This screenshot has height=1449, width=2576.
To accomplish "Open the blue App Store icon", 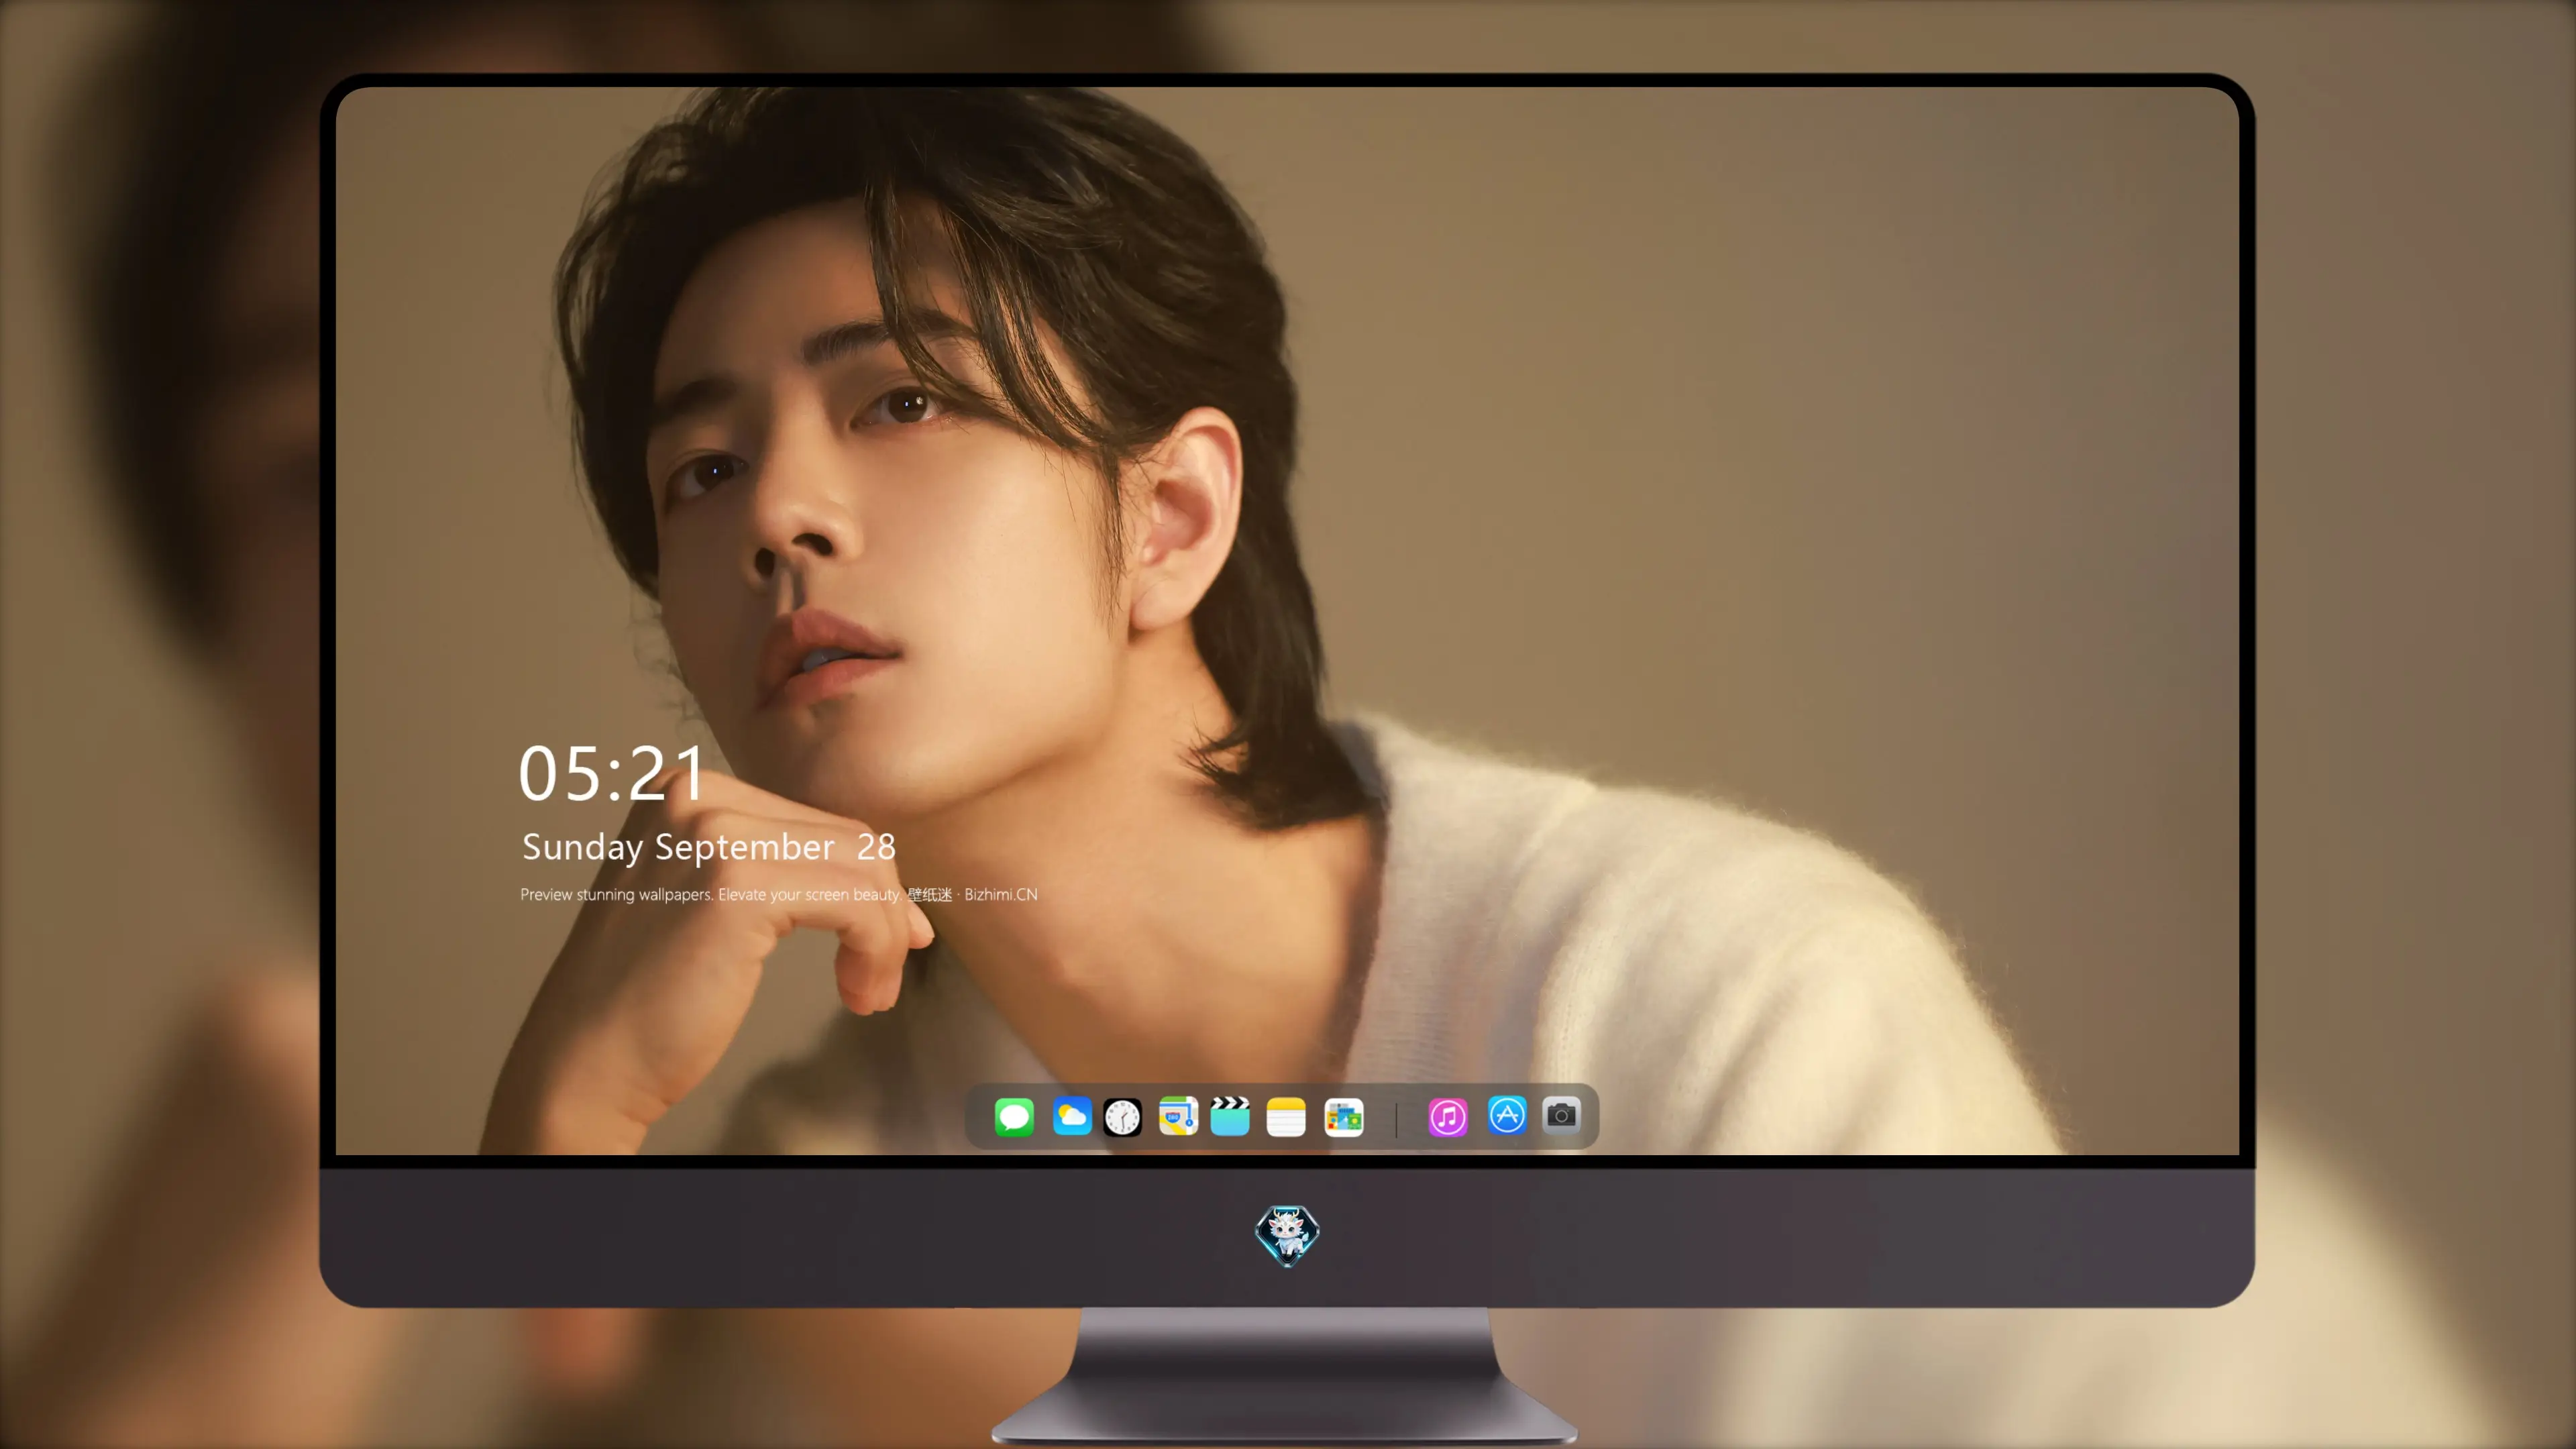I will tap(1507, 1115).
